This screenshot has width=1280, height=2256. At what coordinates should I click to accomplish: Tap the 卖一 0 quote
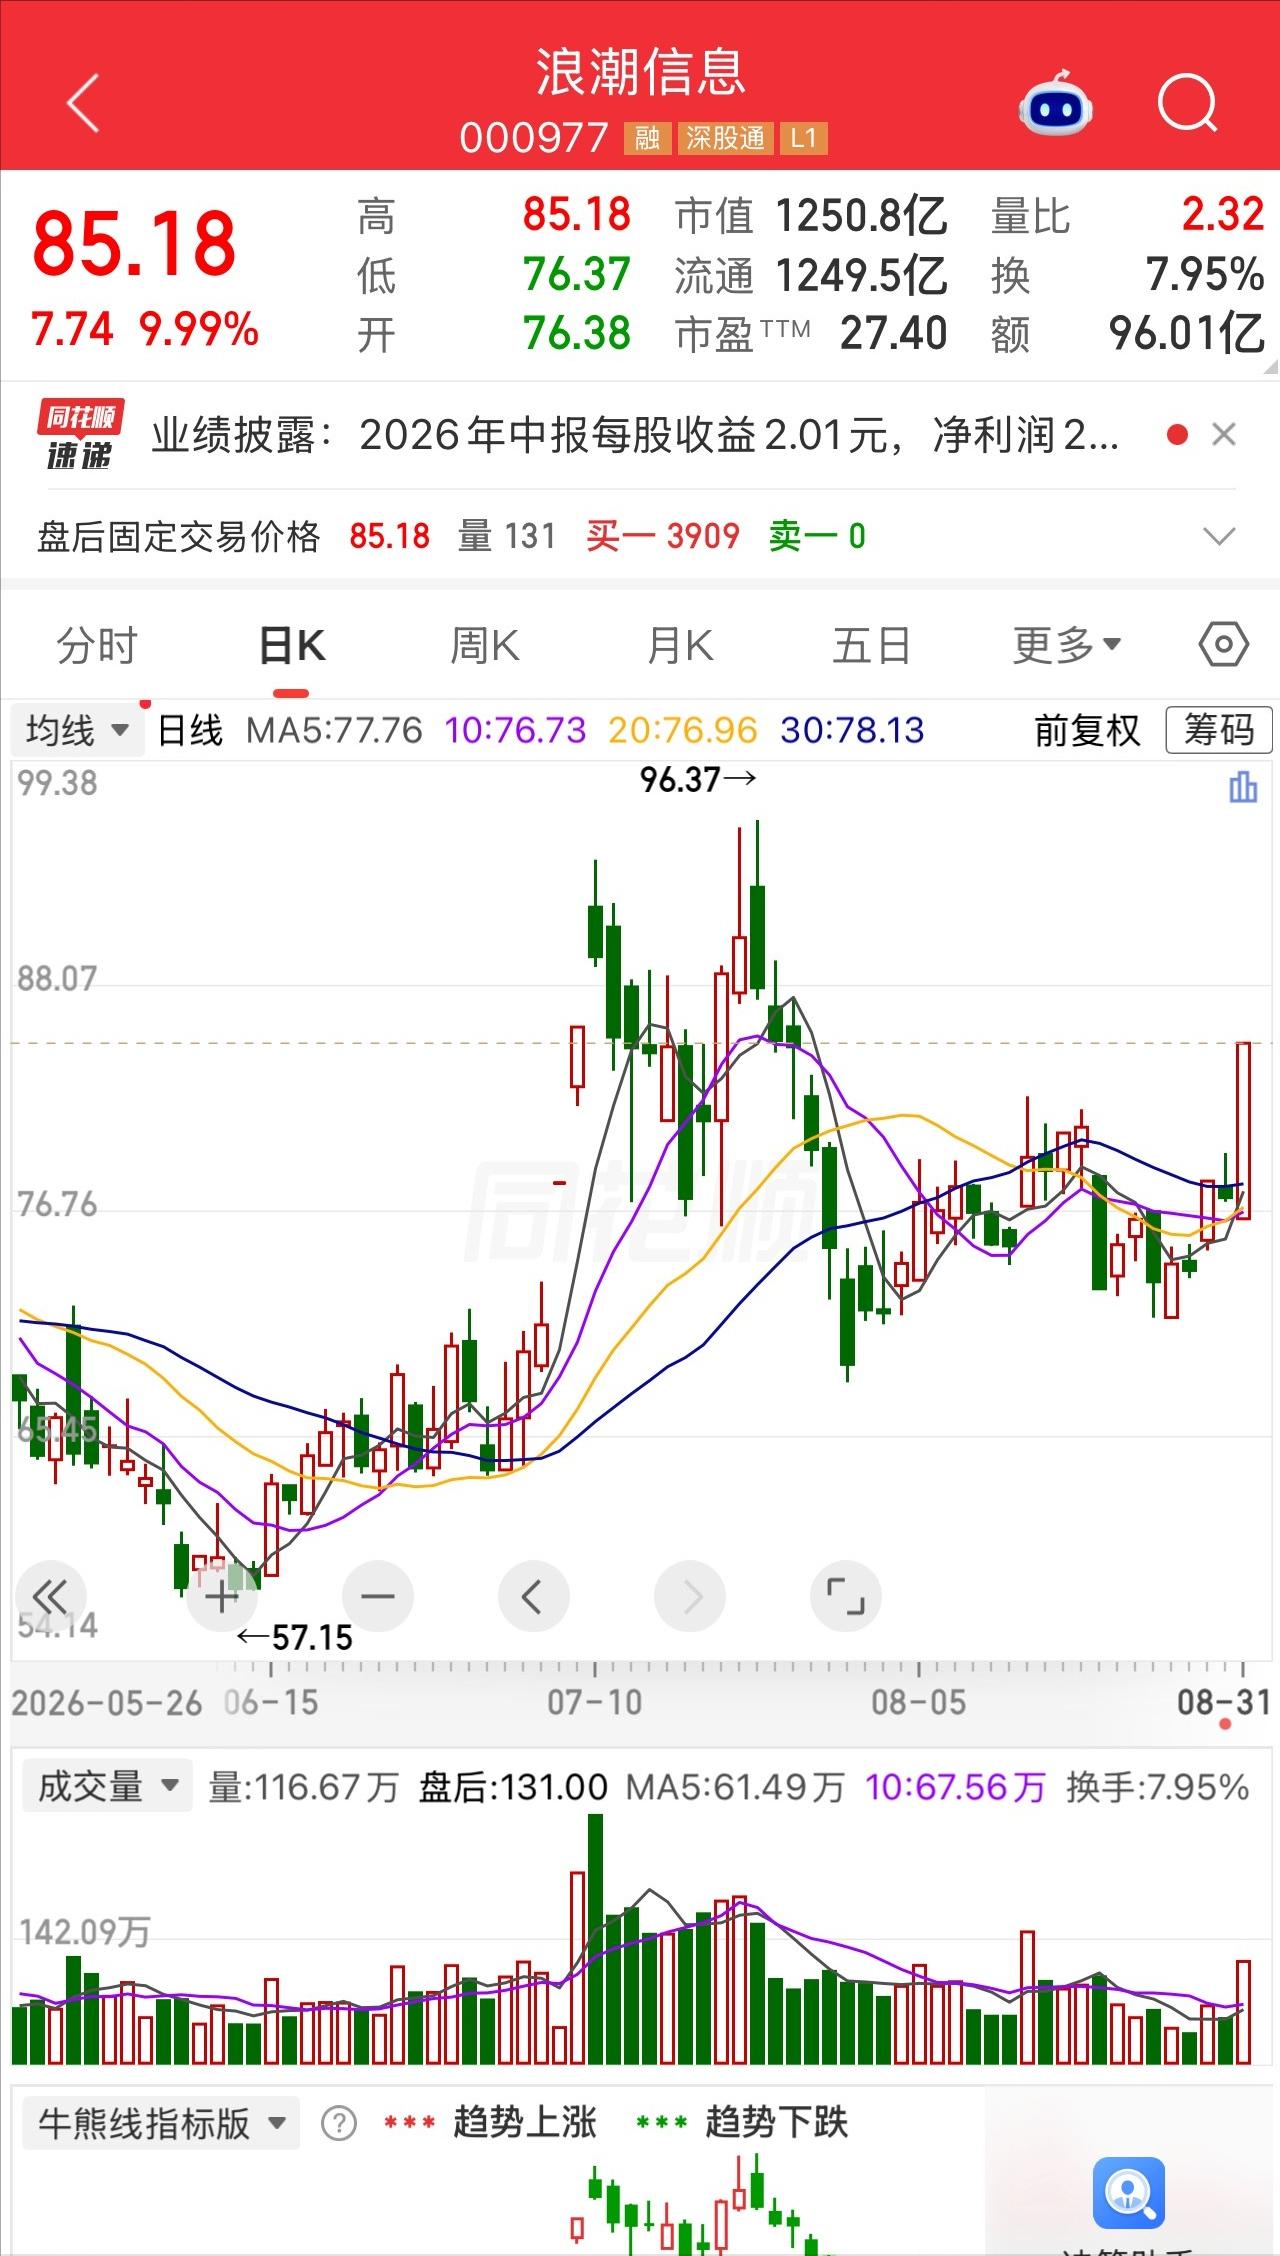(817, 537)
